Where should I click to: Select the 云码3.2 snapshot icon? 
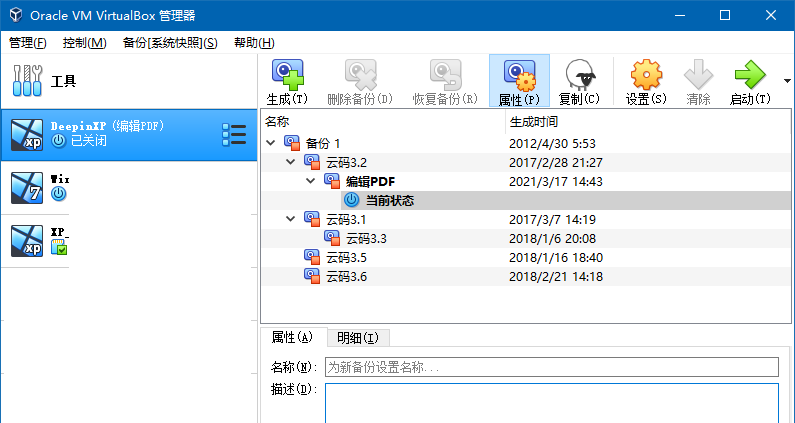click(x=312, y=162)
